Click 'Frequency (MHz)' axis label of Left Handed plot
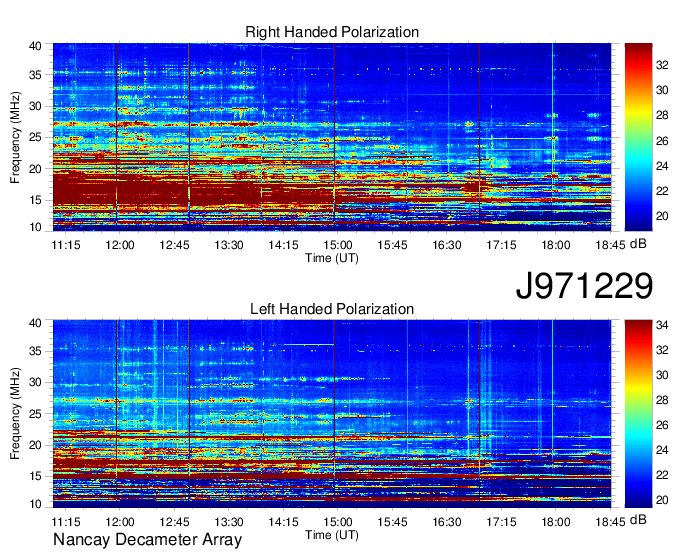This screenshot has width=680, height=552. tap(15, 414)
